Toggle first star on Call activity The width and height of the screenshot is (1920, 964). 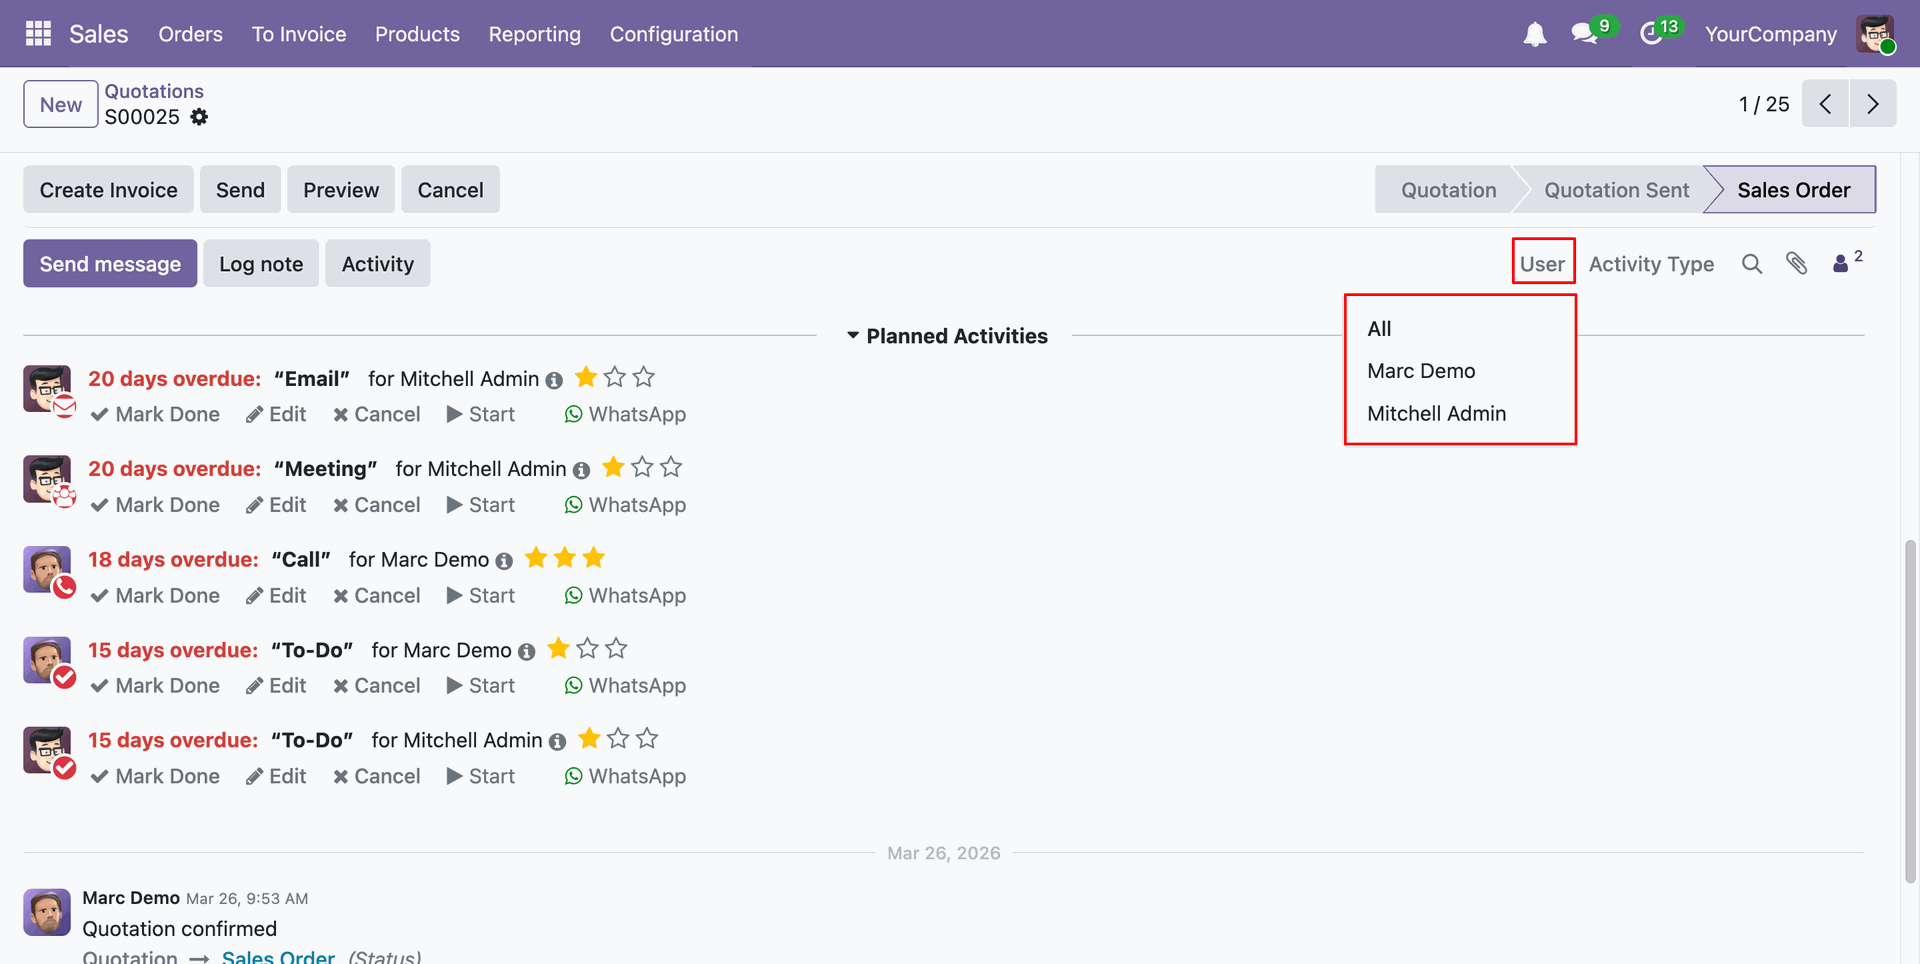pyautogui.click(x=536, y=558)
